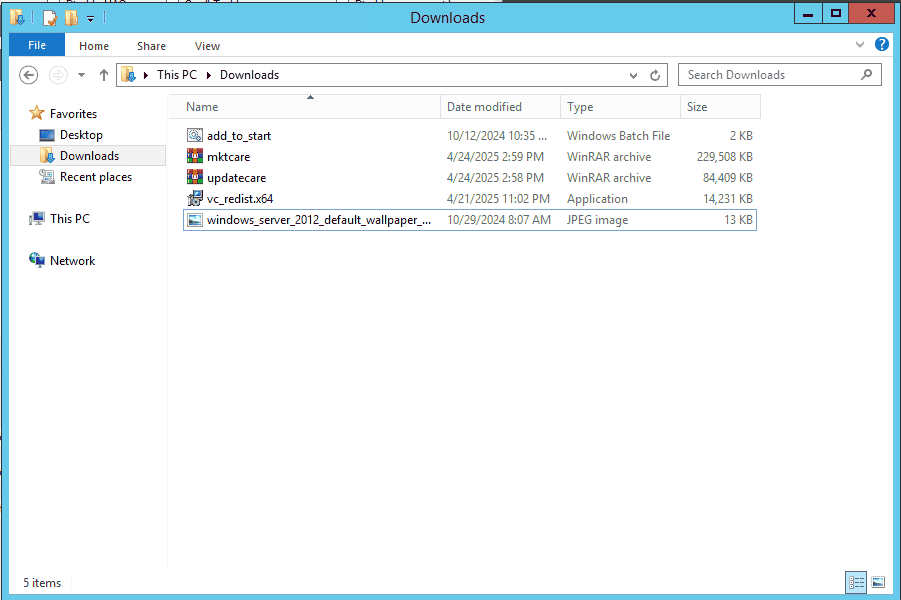The image size is (901, 600).
Task: Switch to Details view layout
Action: [x=856, y=583]
